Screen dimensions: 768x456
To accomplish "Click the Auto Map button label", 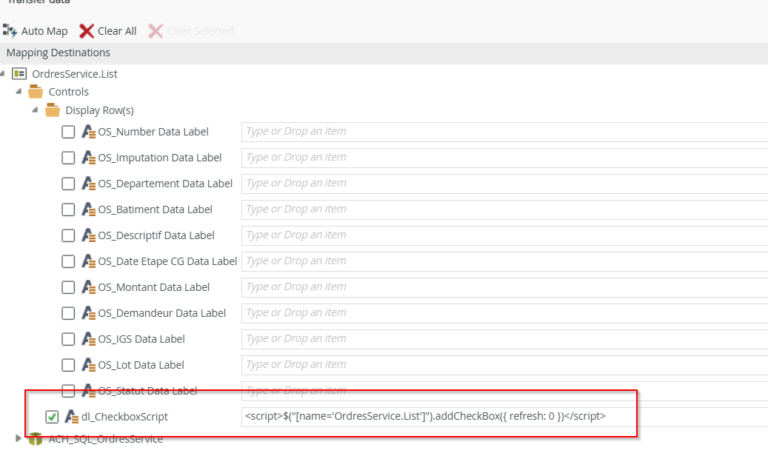I will 44,31.
